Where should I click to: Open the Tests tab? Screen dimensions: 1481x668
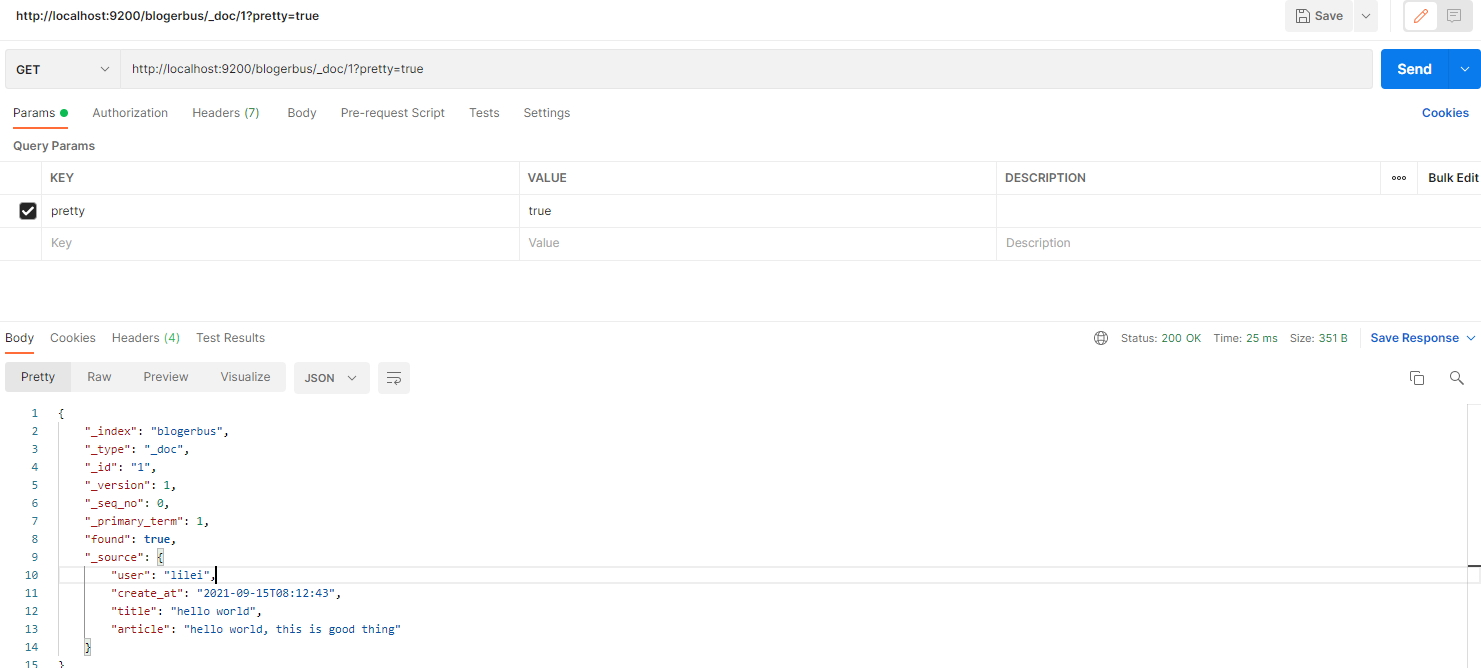(484, 113)
